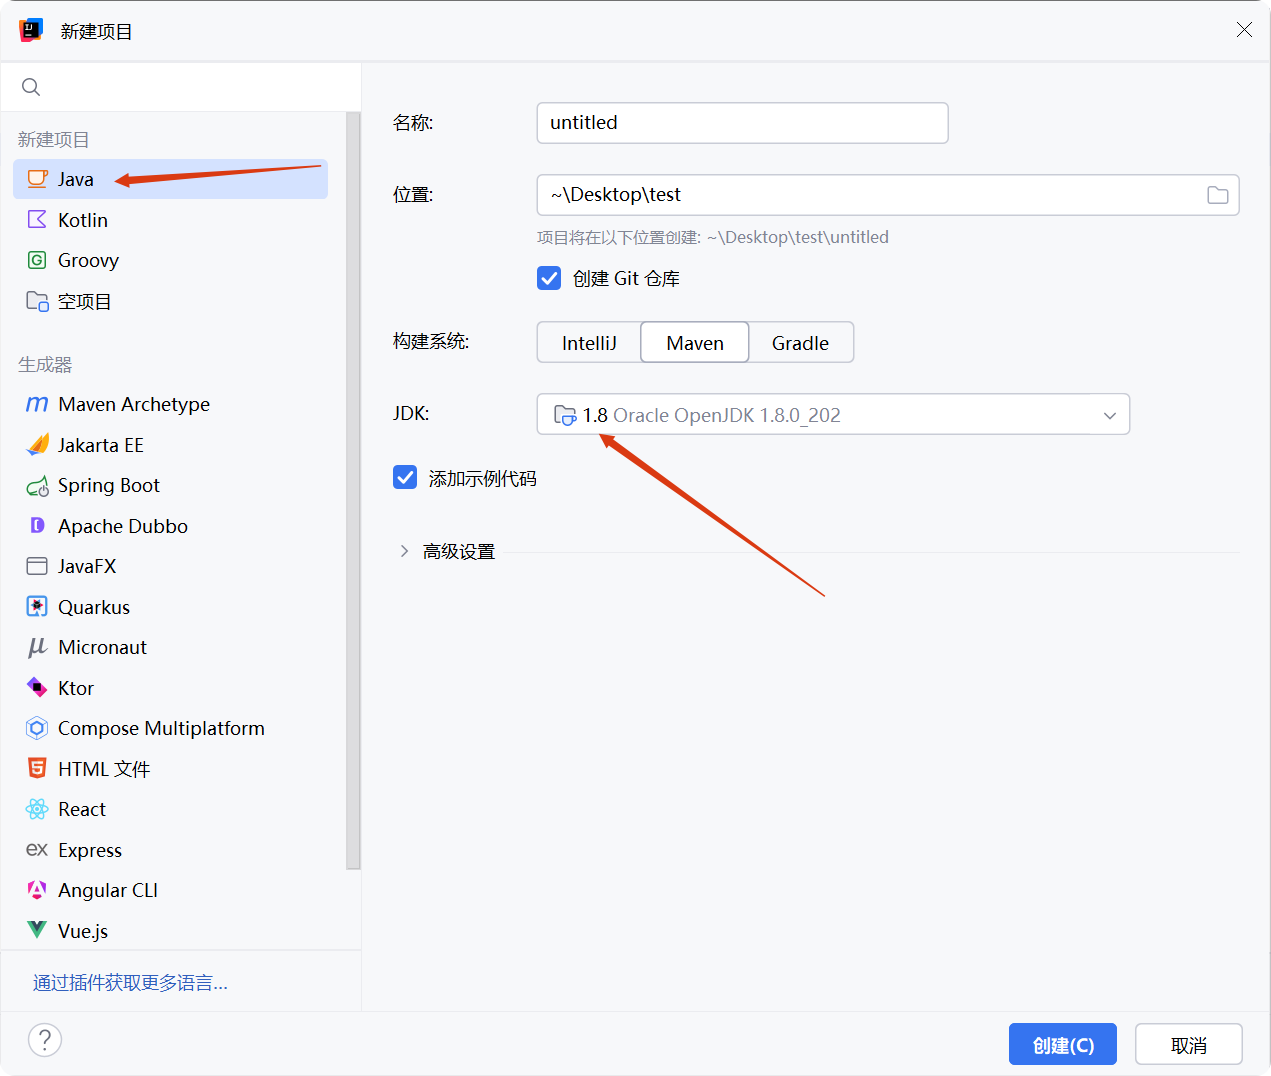Select Gradle build system
This screenshot has height=1076, width=1271.
point(800,342)
